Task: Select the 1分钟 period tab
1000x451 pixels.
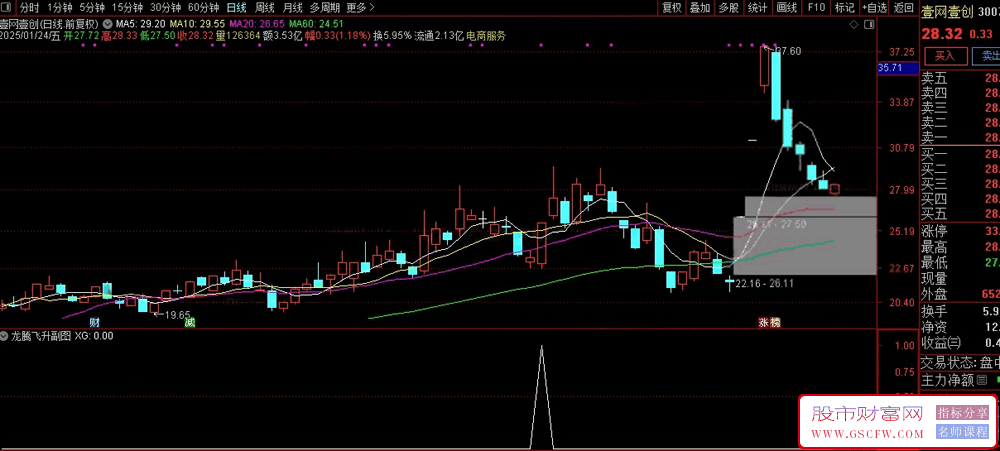Action: 59,8
